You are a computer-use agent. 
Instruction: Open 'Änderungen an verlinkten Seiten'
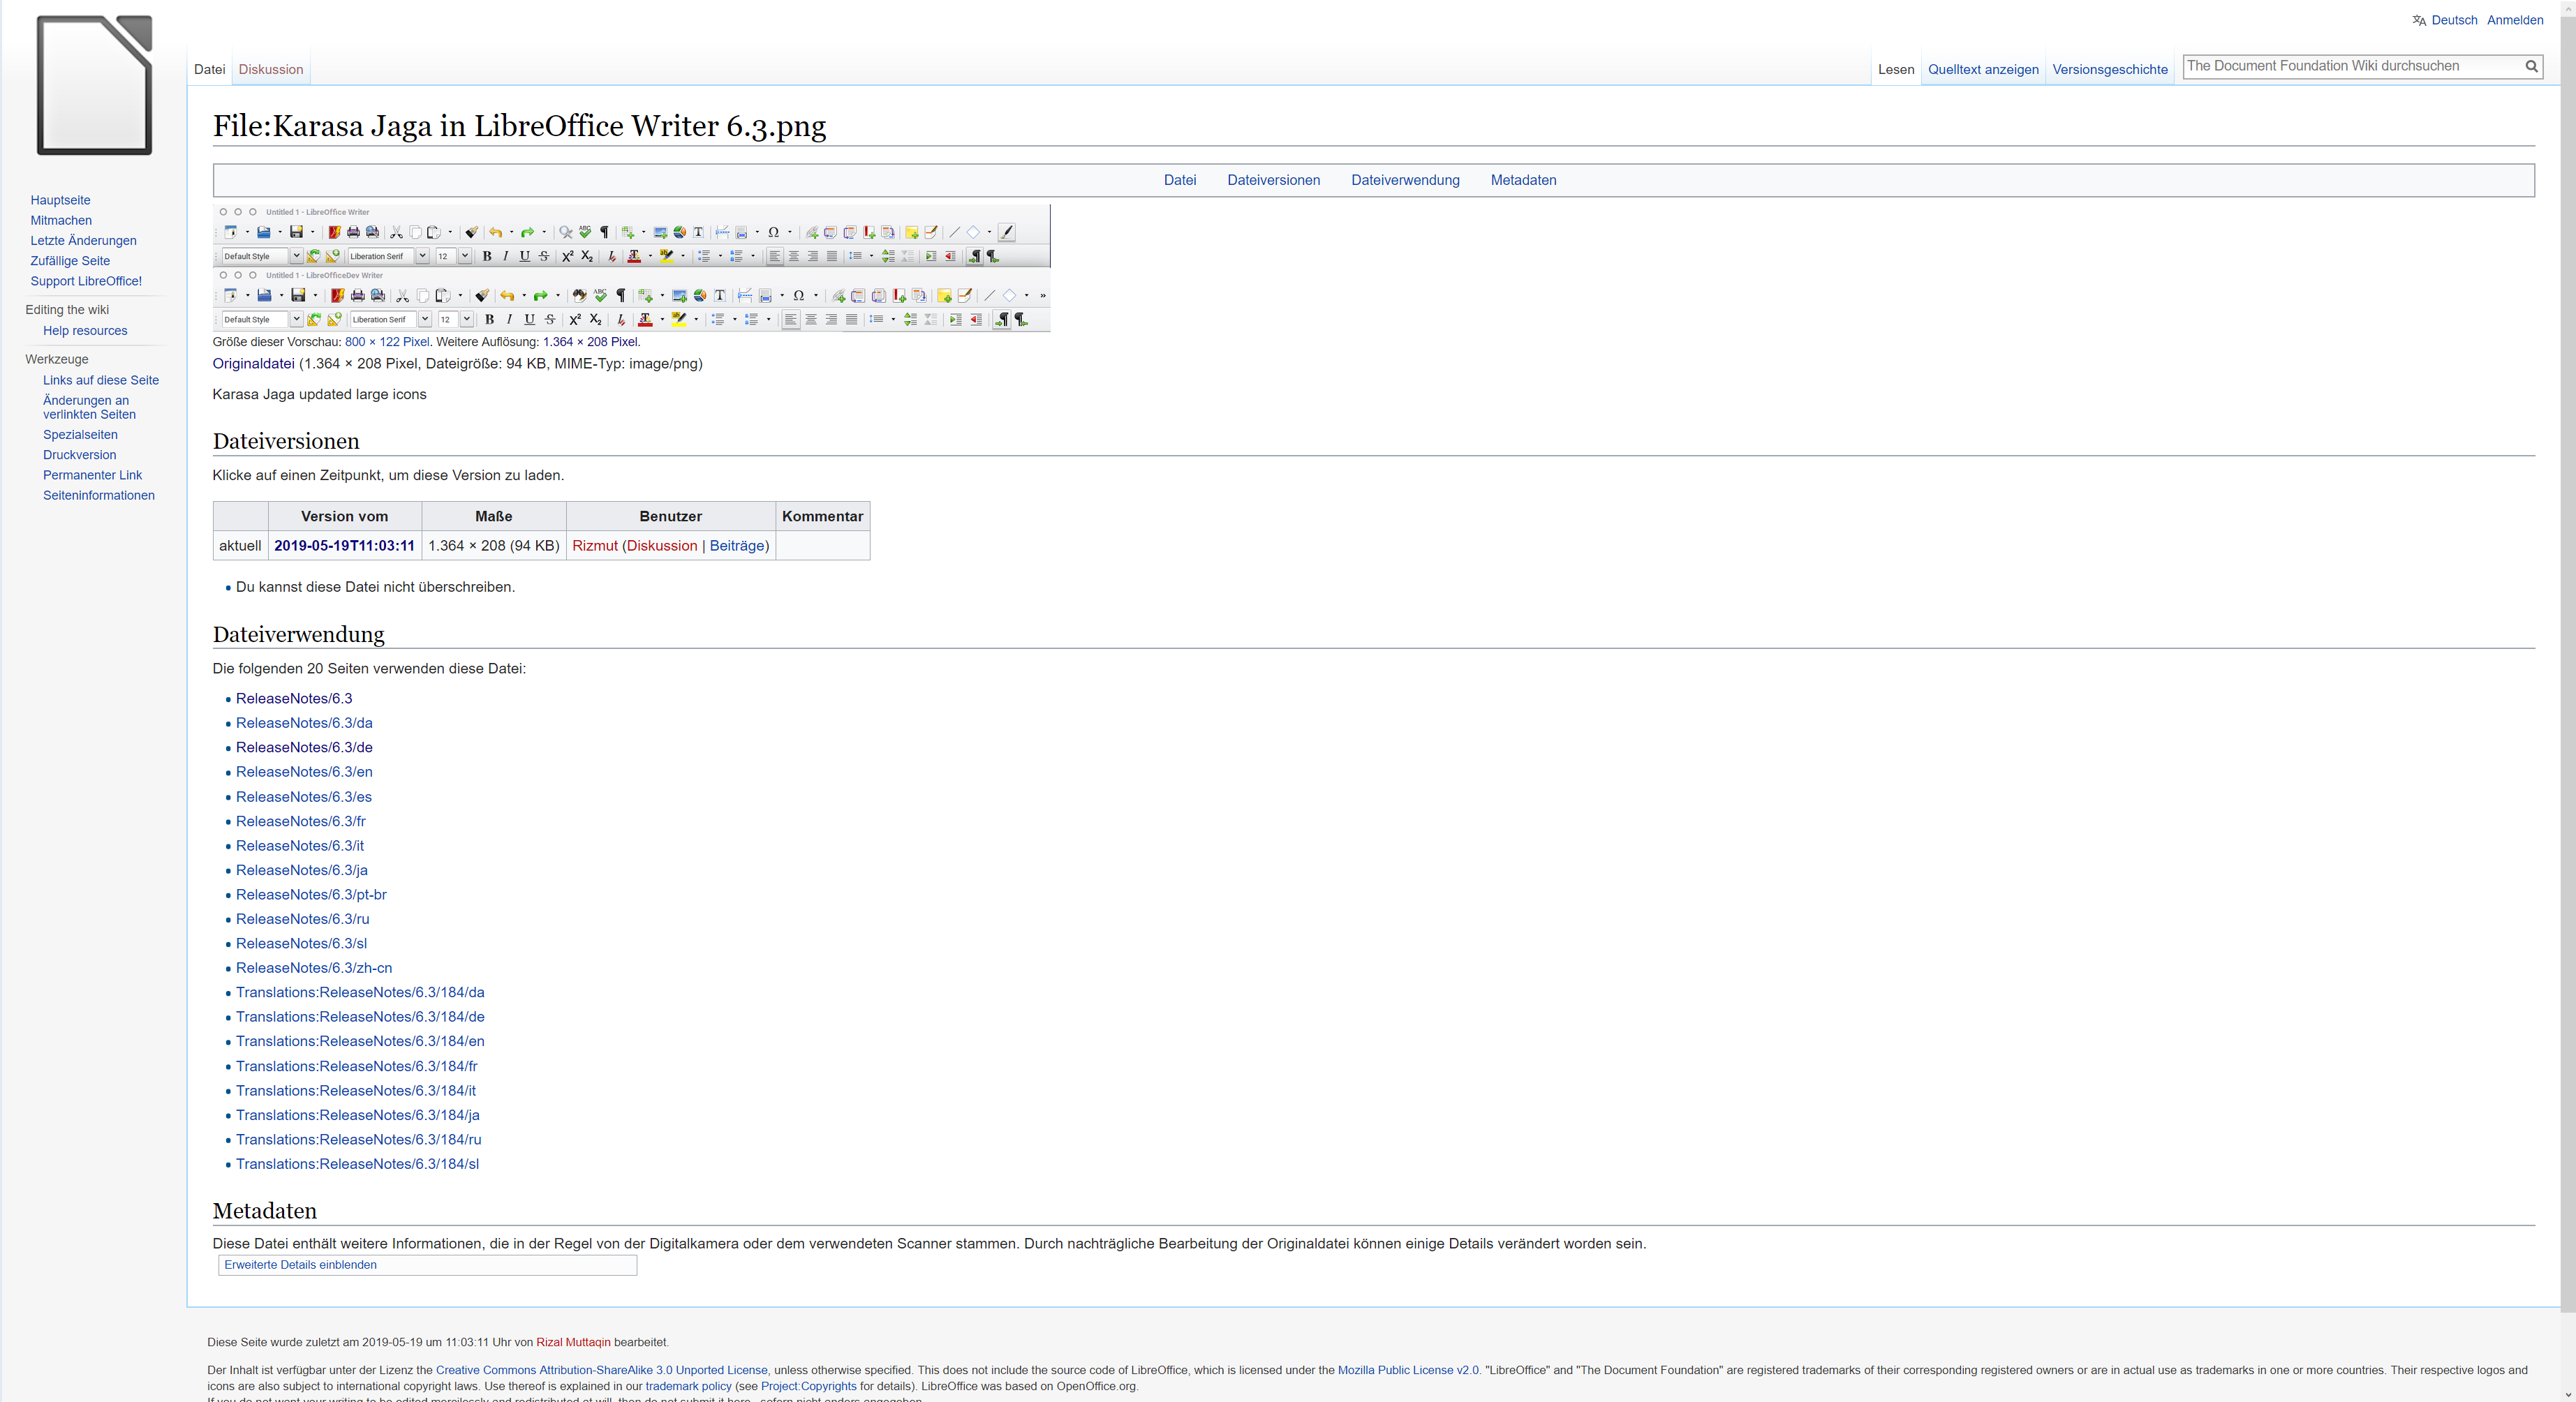pyautogui.click(x=89, y=407)
